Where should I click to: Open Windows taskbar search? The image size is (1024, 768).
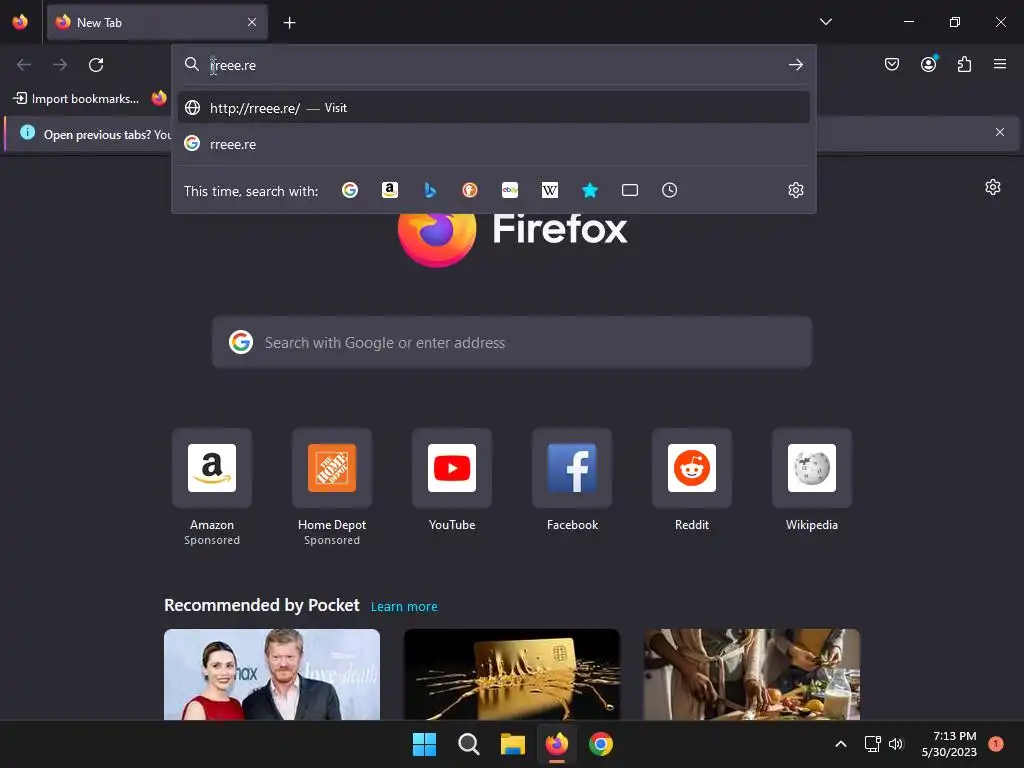point(469,744)
